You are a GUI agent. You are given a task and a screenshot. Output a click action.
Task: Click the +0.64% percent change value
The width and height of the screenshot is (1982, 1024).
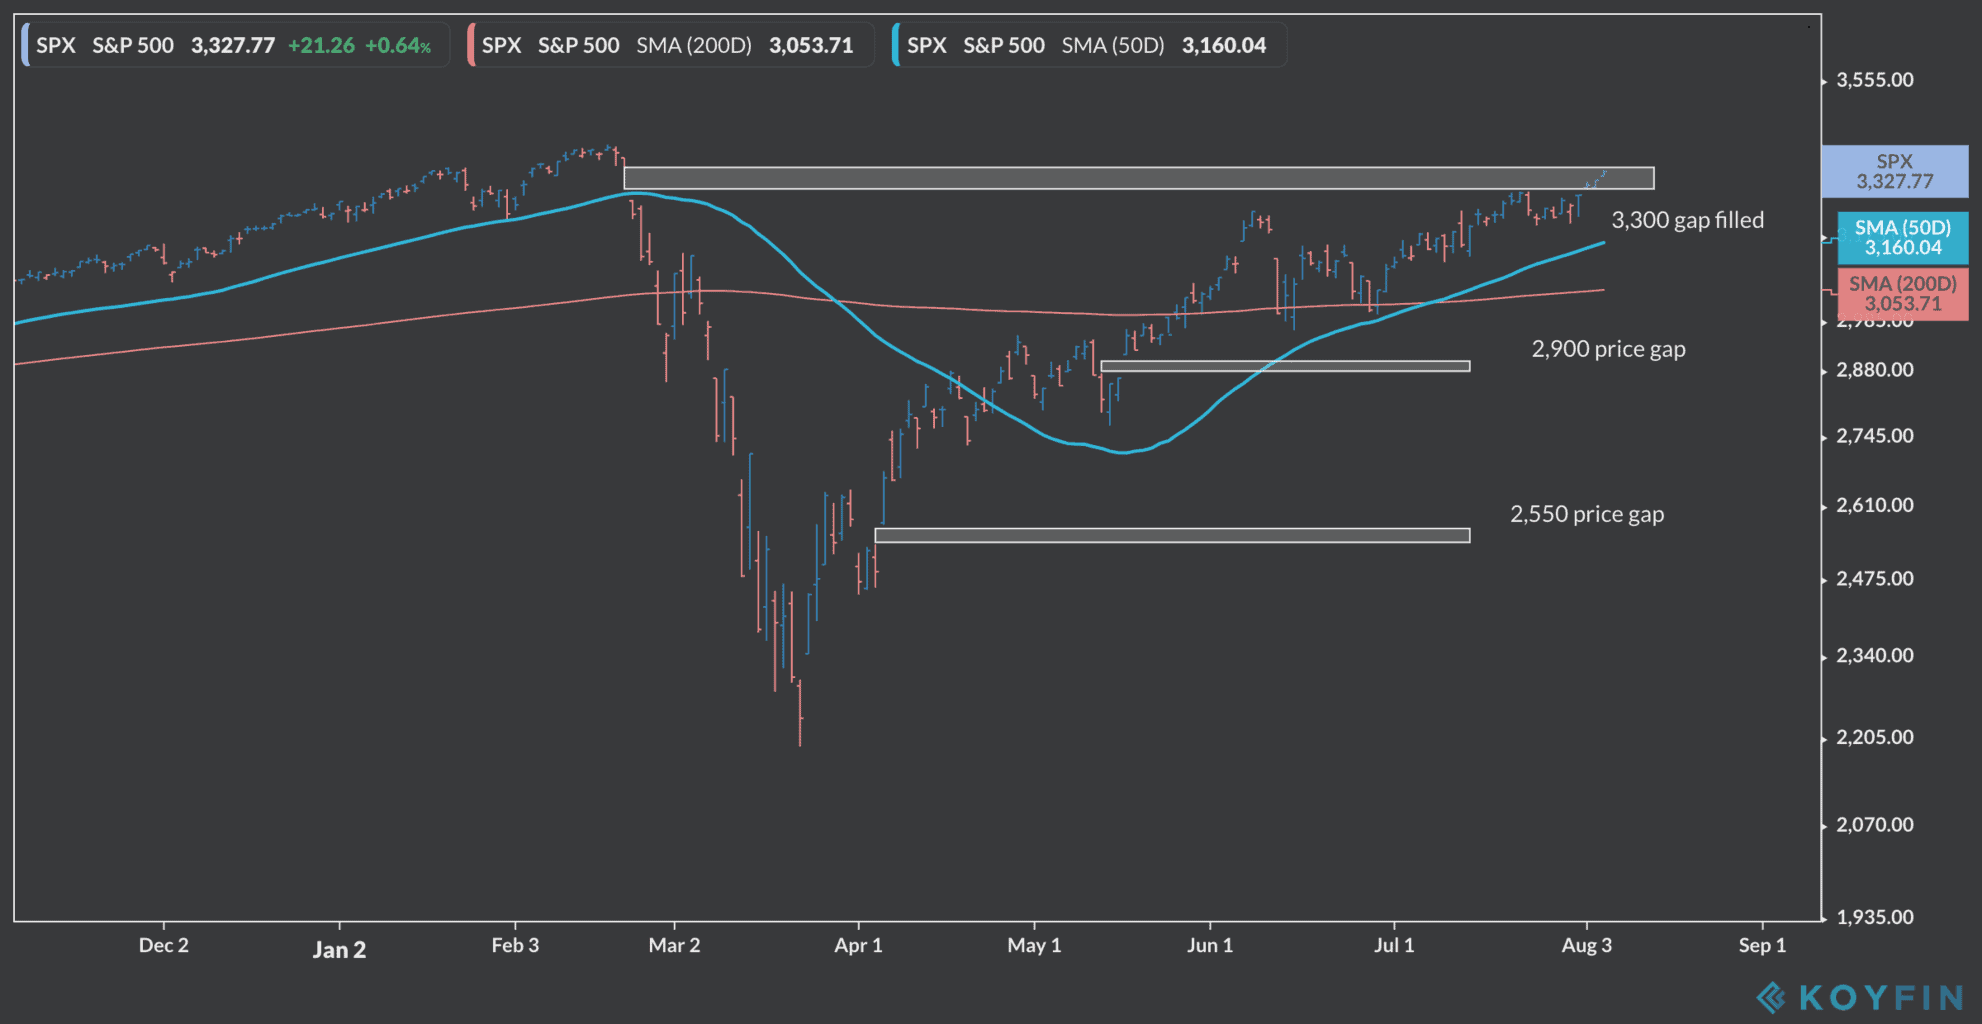pyautogui.click(x=398, y=45)
